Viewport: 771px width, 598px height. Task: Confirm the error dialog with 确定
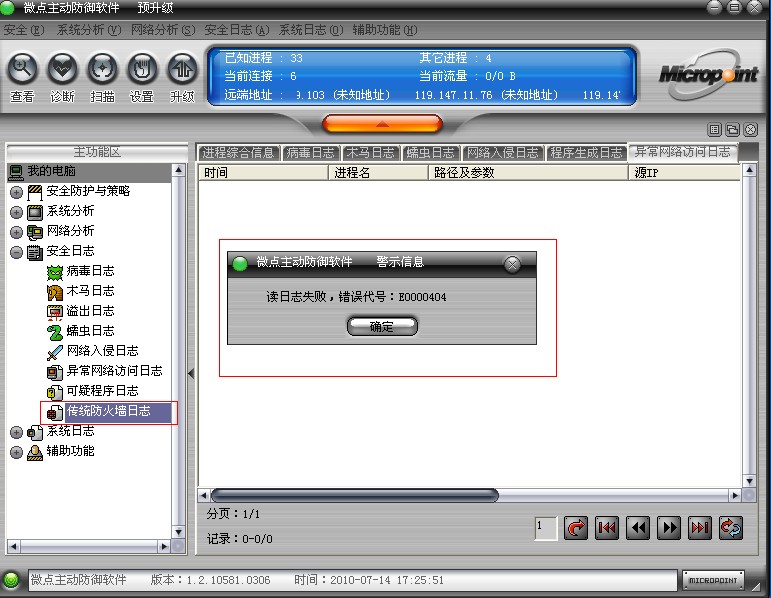coord(382,326)
